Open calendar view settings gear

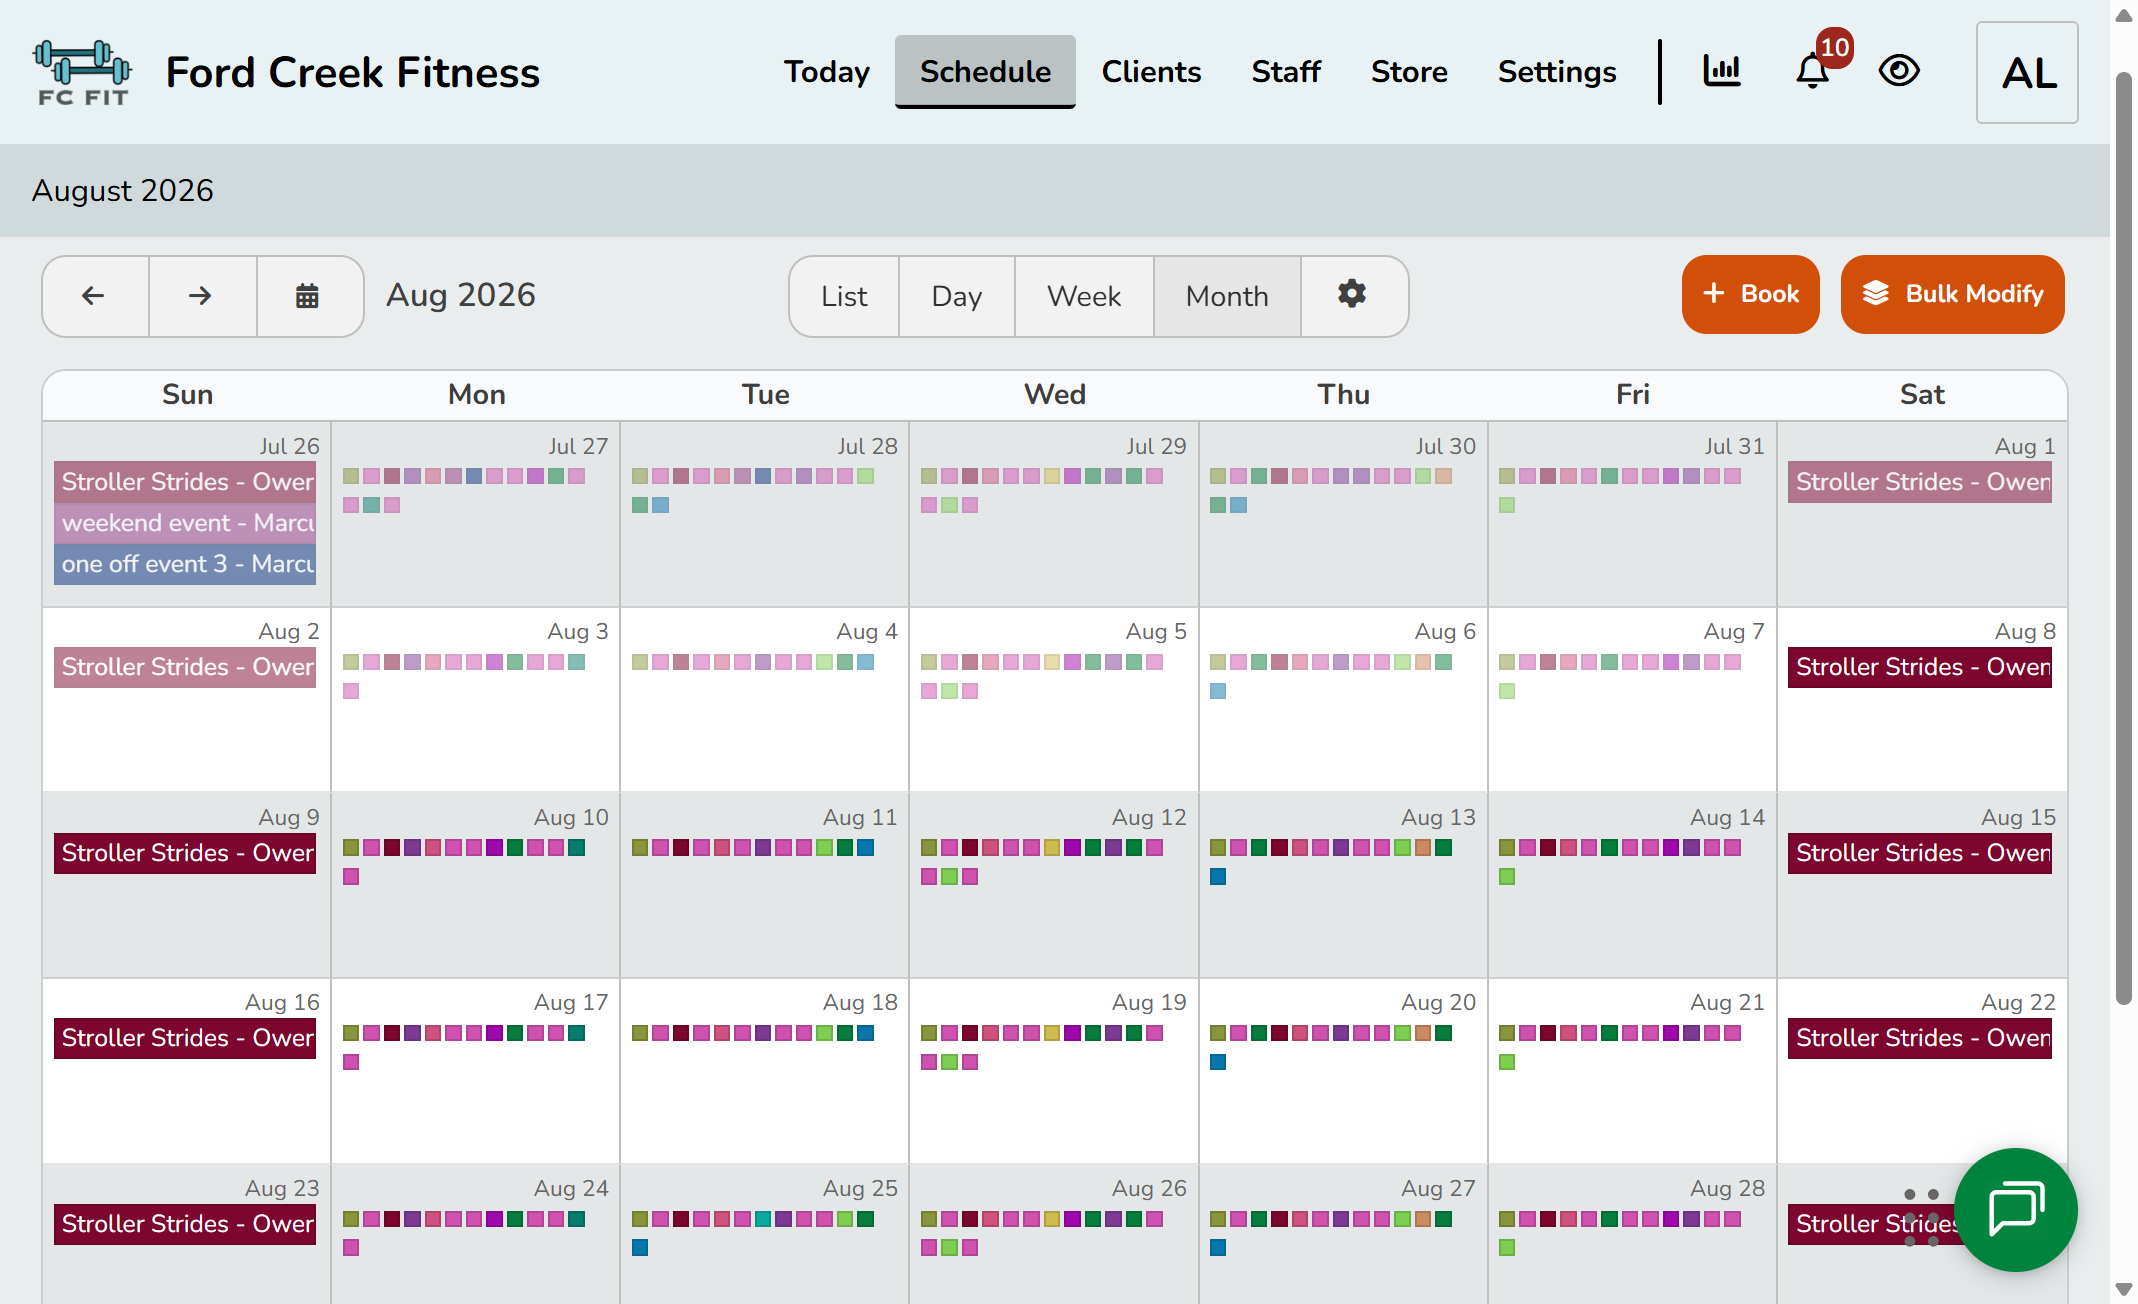tap(1352, 295)
